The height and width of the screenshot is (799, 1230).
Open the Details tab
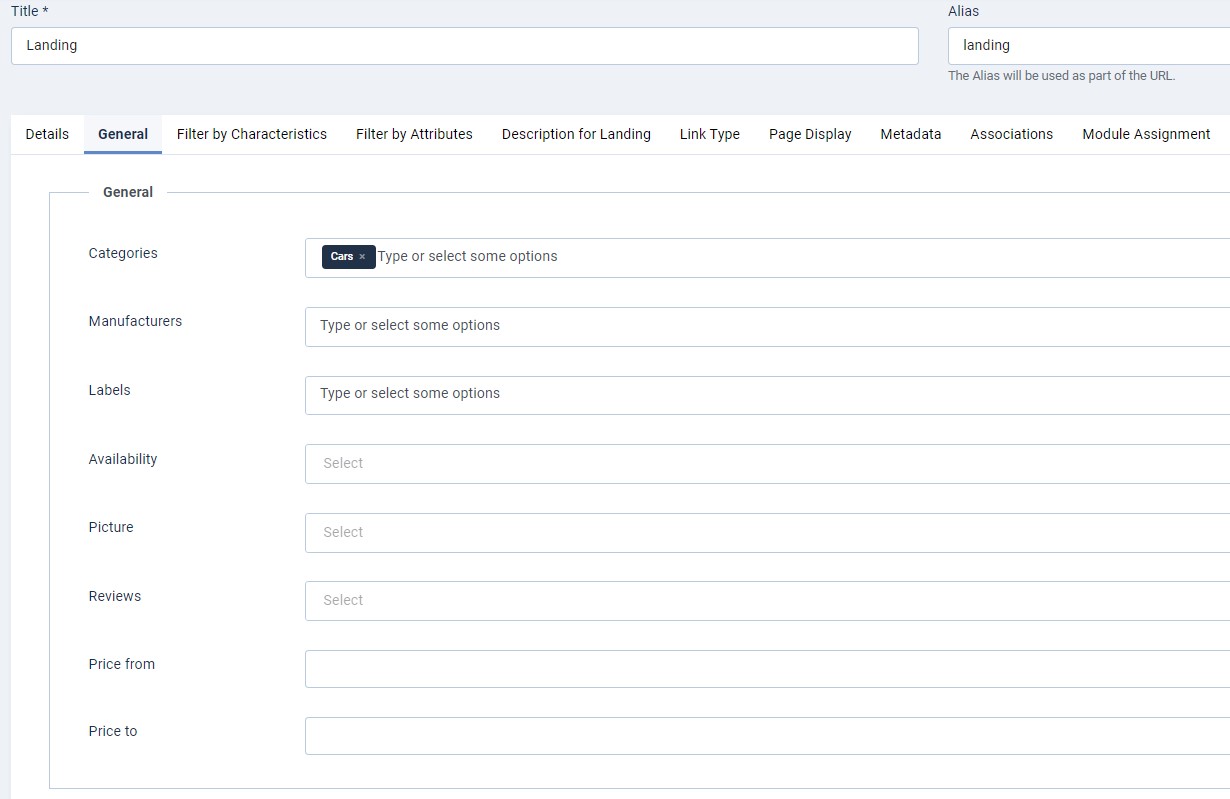[47, 134]
